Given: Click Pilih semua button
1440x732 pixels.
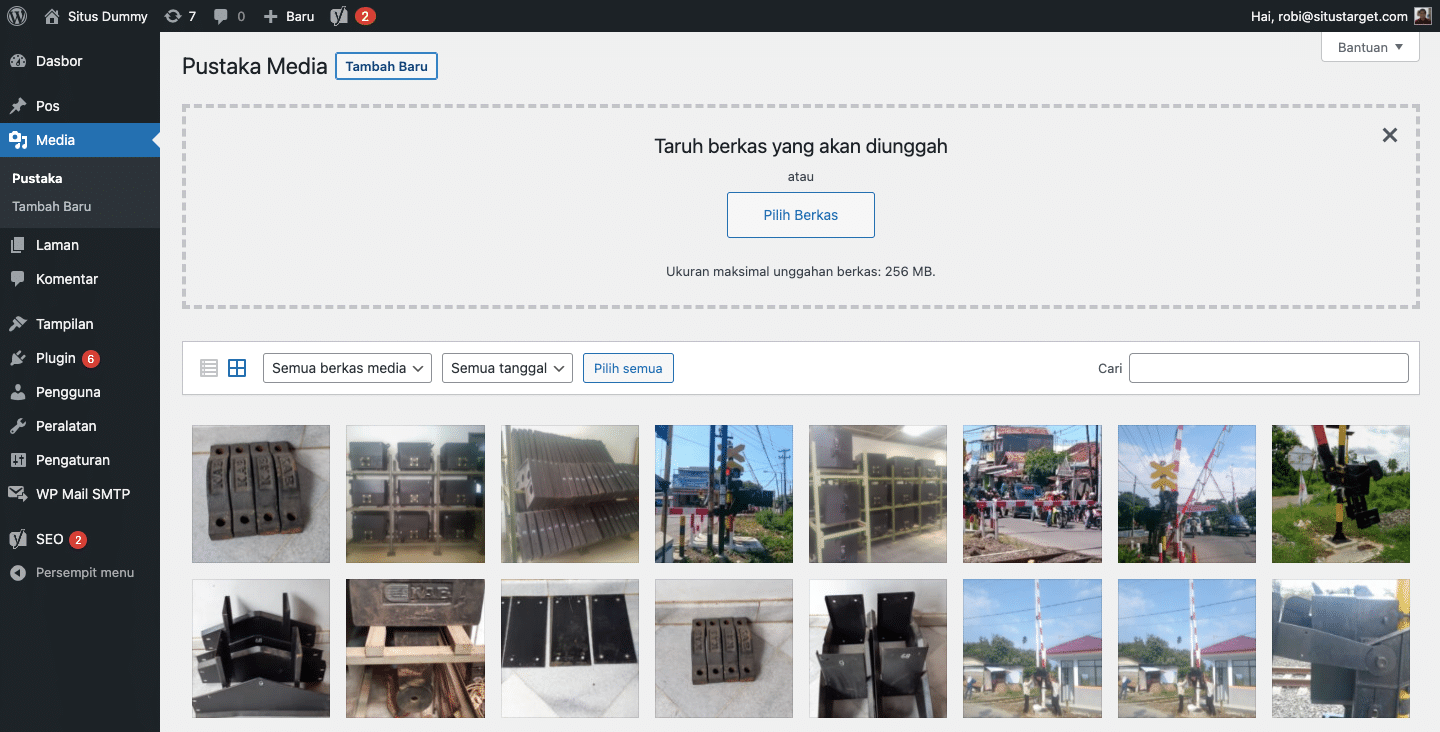Looking at the screenshot, I should [628, 368].
